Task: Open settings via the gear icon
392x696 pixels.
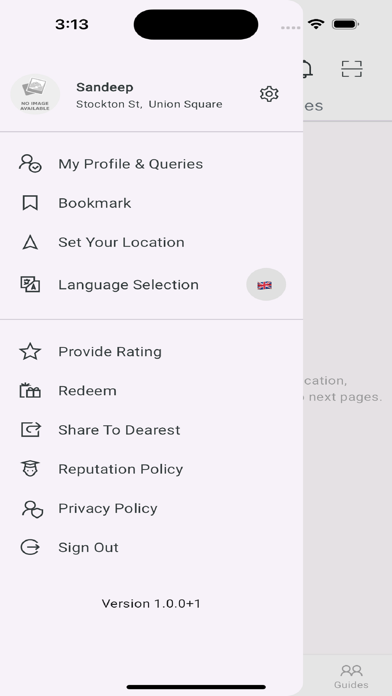Action: tap(269, 94)
